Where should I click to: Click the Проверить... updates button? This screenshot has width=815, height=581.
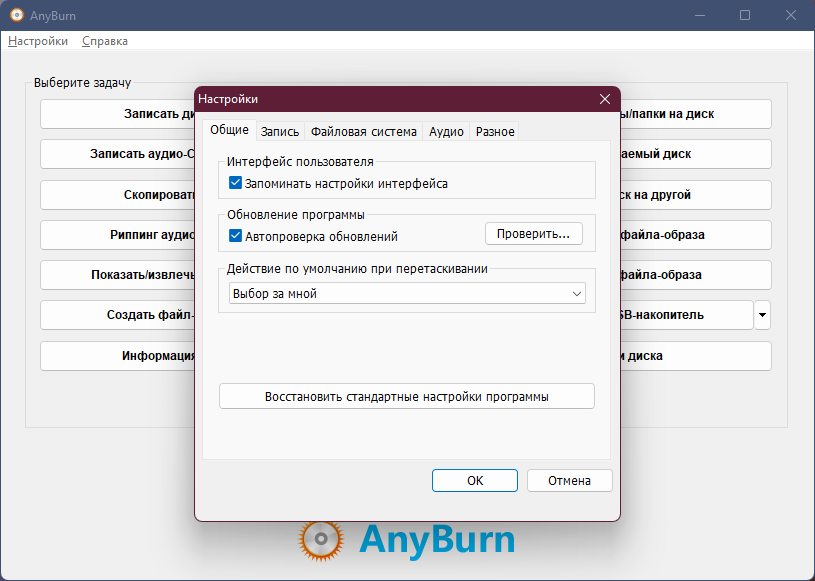point(533,234)
